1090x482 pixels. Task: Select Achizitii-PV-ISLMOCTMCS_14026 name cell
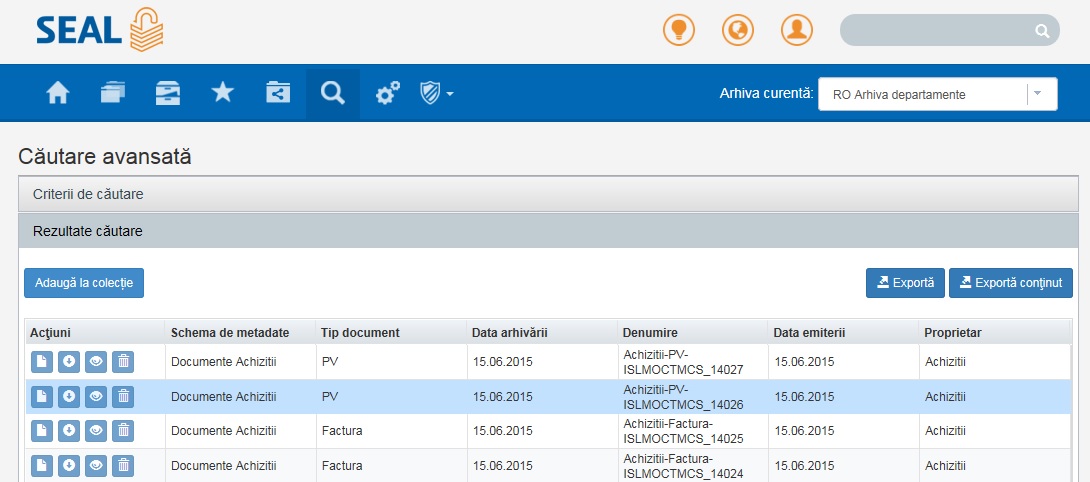click(693, 396)
